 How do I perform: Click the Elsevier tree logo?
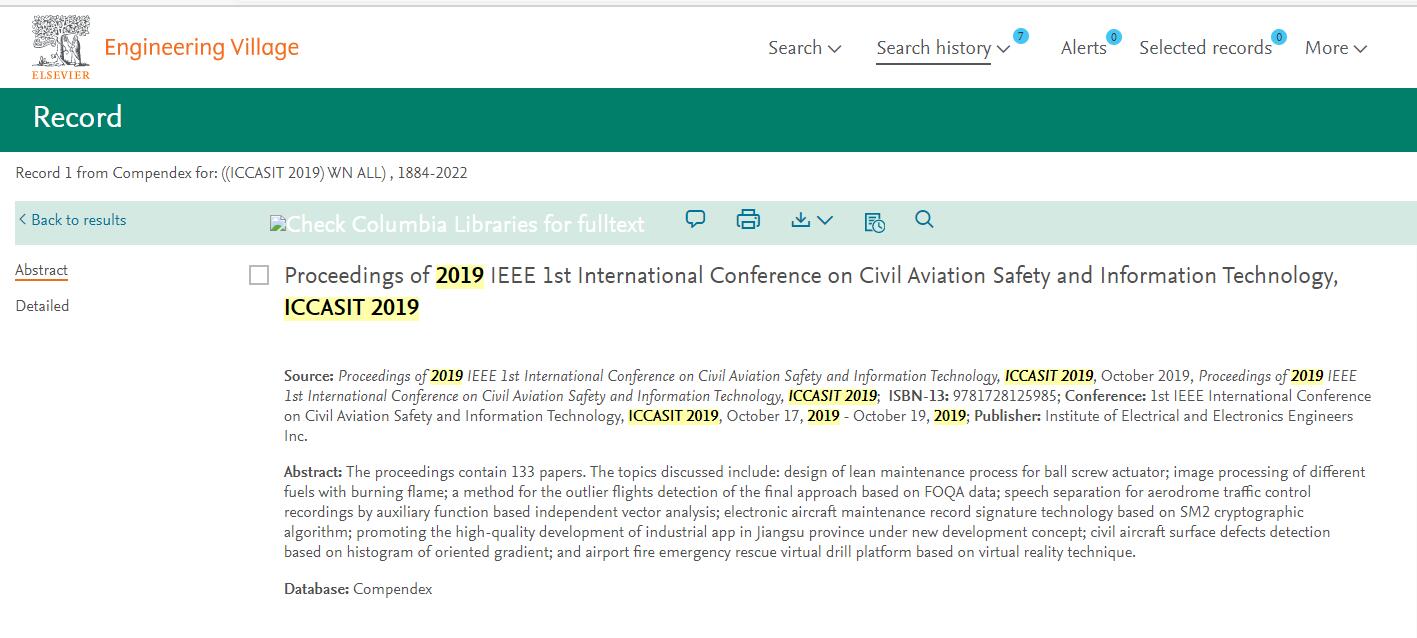tap(60, 40)
